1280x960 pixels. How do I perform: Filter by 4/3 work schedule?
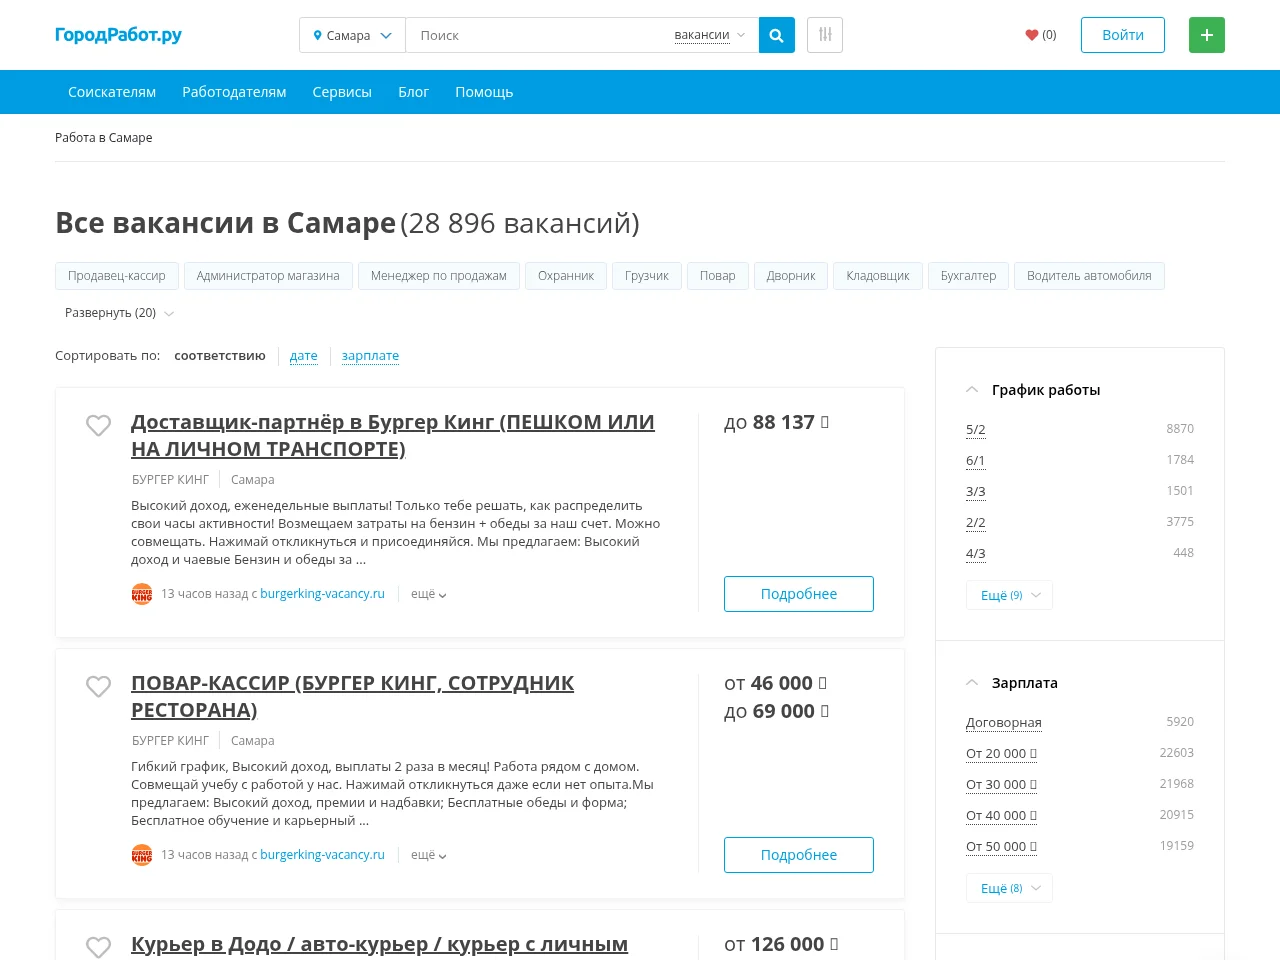(976, 554)
